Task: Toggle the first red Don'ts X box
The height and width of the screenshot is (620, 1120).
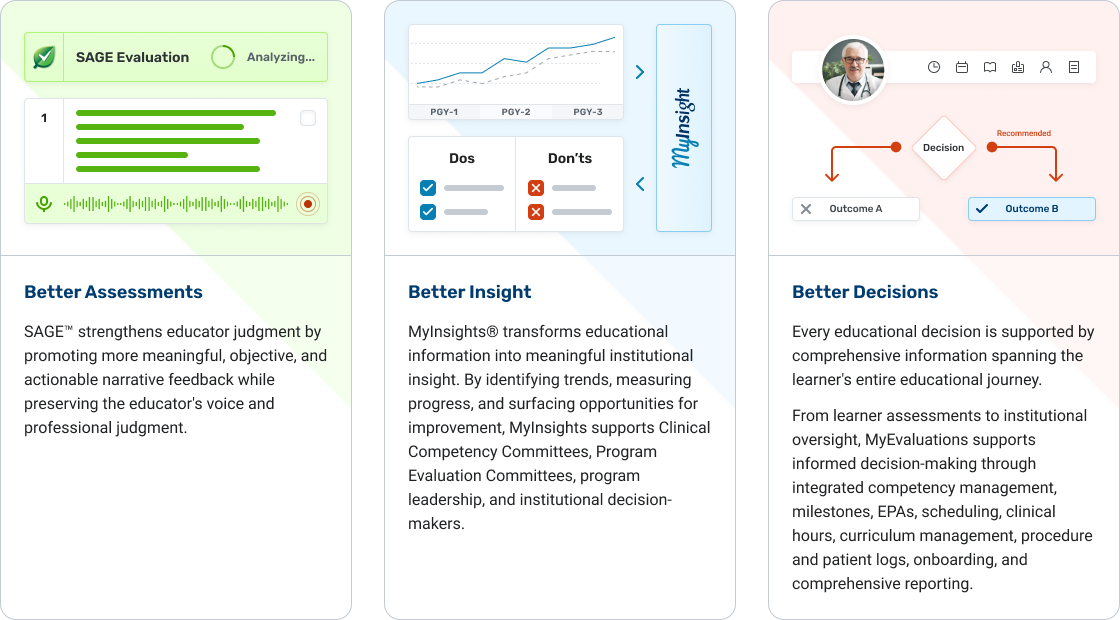Action: 536,188
